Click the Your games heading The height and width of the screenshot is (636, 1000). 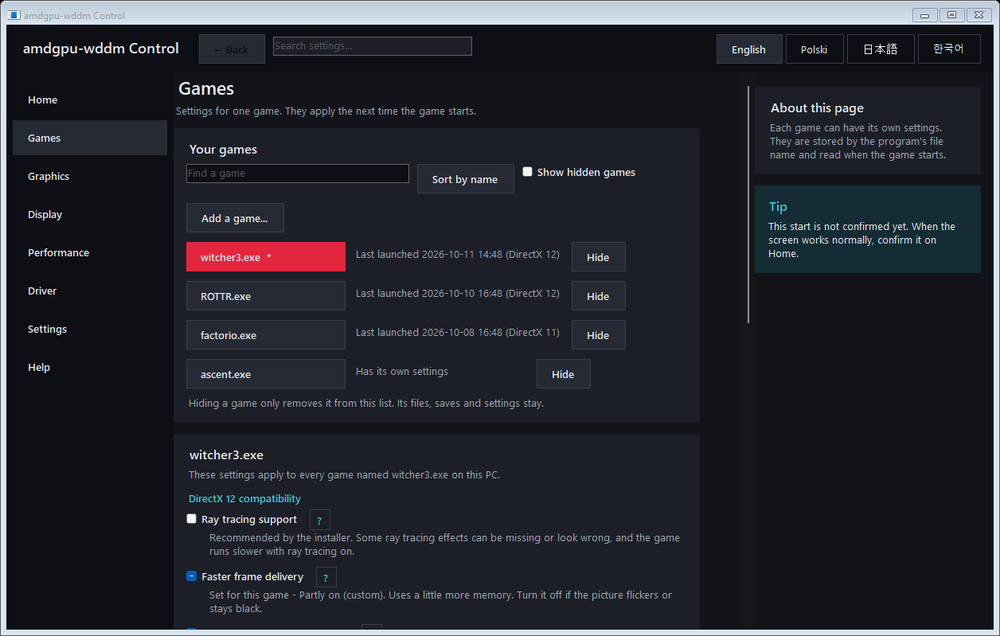click(223, 149)
